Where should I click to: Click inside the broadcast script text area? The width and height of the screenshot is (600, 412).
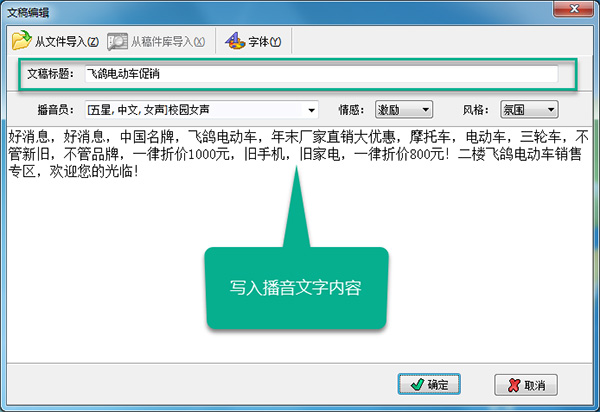[x=300, y=245]
